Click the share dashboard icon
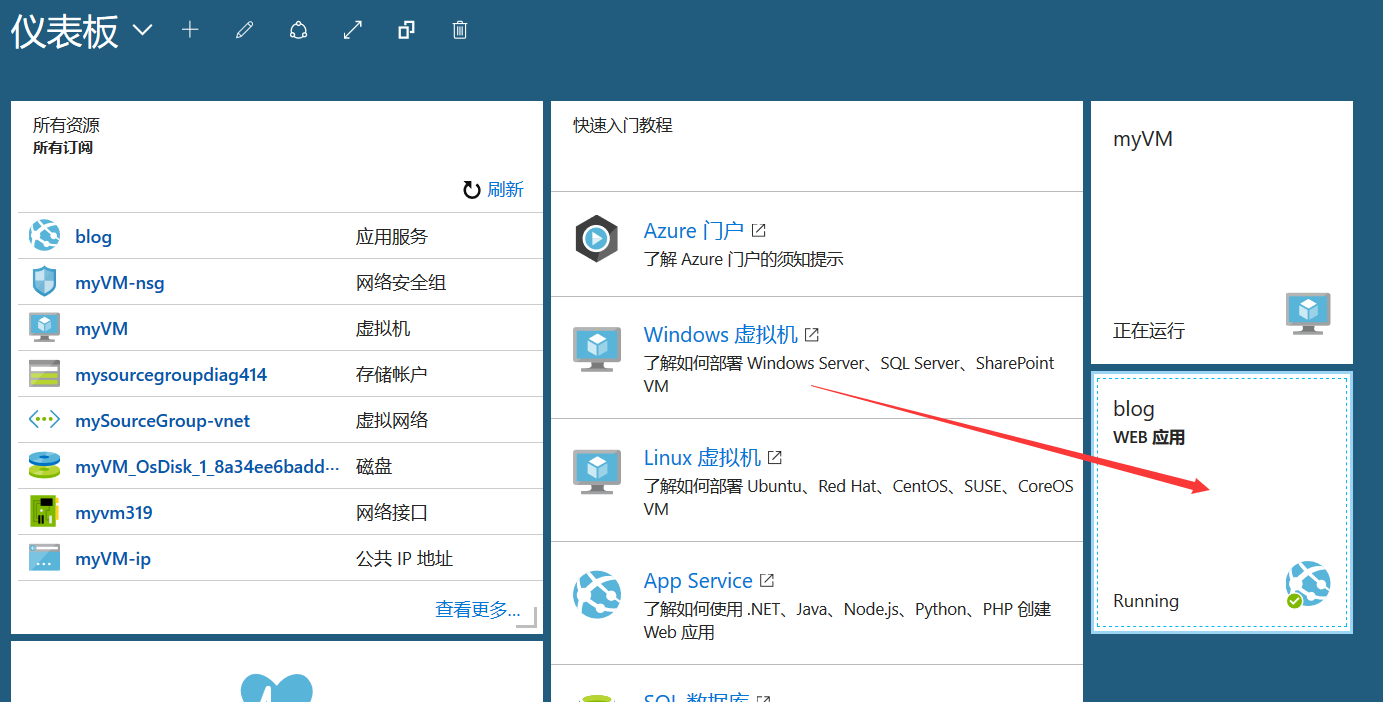 (x=298, y=30)
